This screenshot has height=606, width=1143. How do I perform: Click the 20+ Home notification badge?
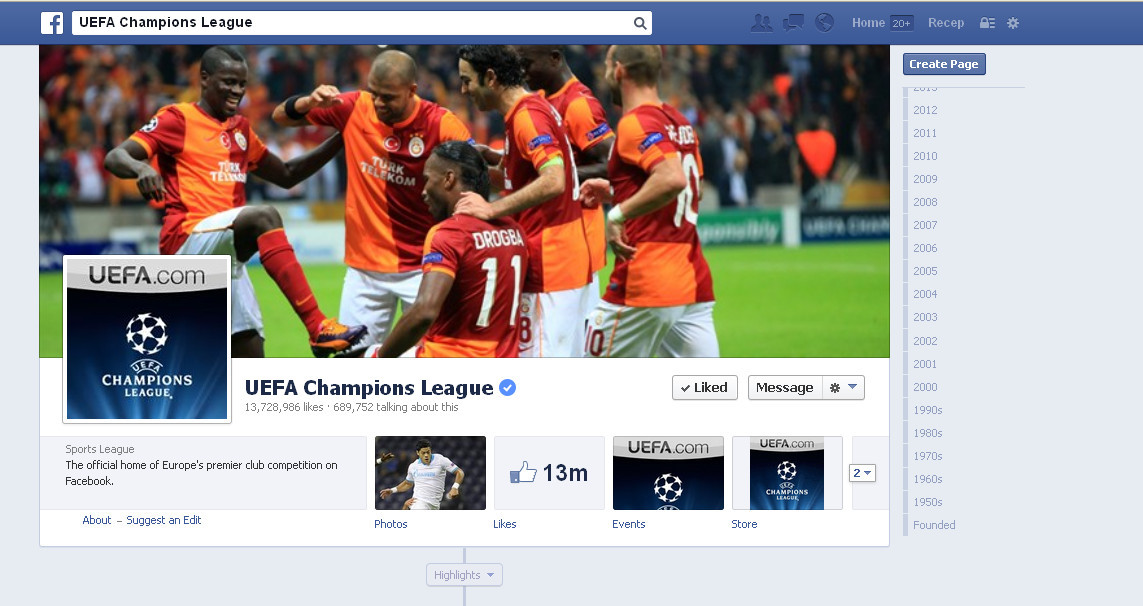tap(902, 23)
